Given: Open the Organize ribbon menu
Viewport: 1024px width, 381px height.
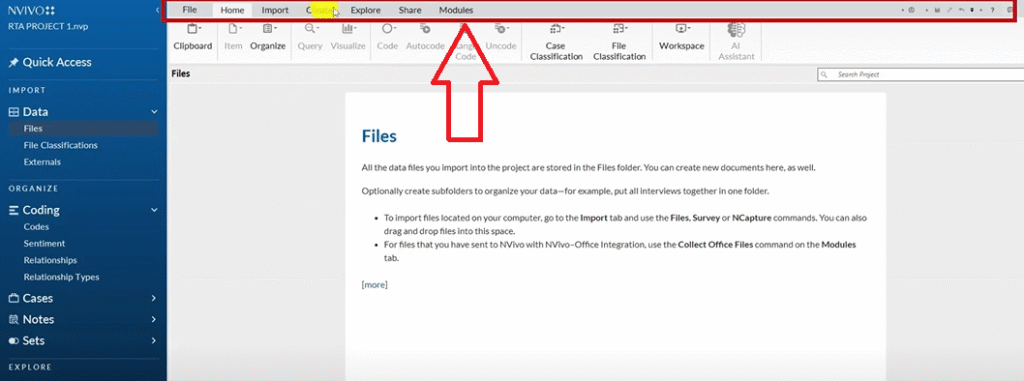Looking at the screenshot, I should 268,37.
